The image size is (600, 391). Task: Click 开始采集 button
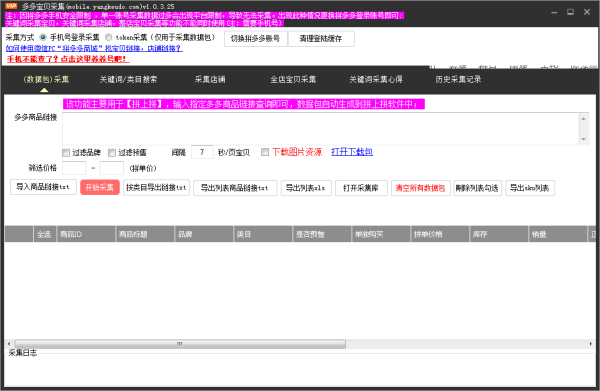pos(99,187)
